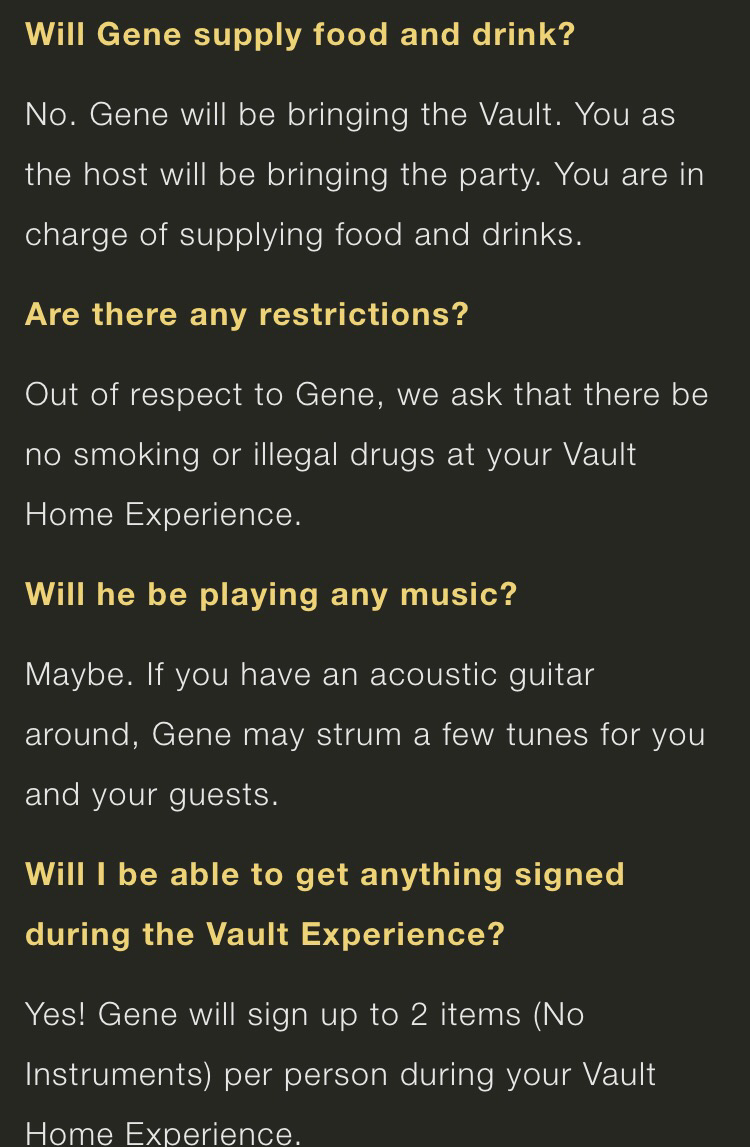750x1147 pixels.
Task: Click 'Home Experience.' in the restrictions answer
Action: 163,514
